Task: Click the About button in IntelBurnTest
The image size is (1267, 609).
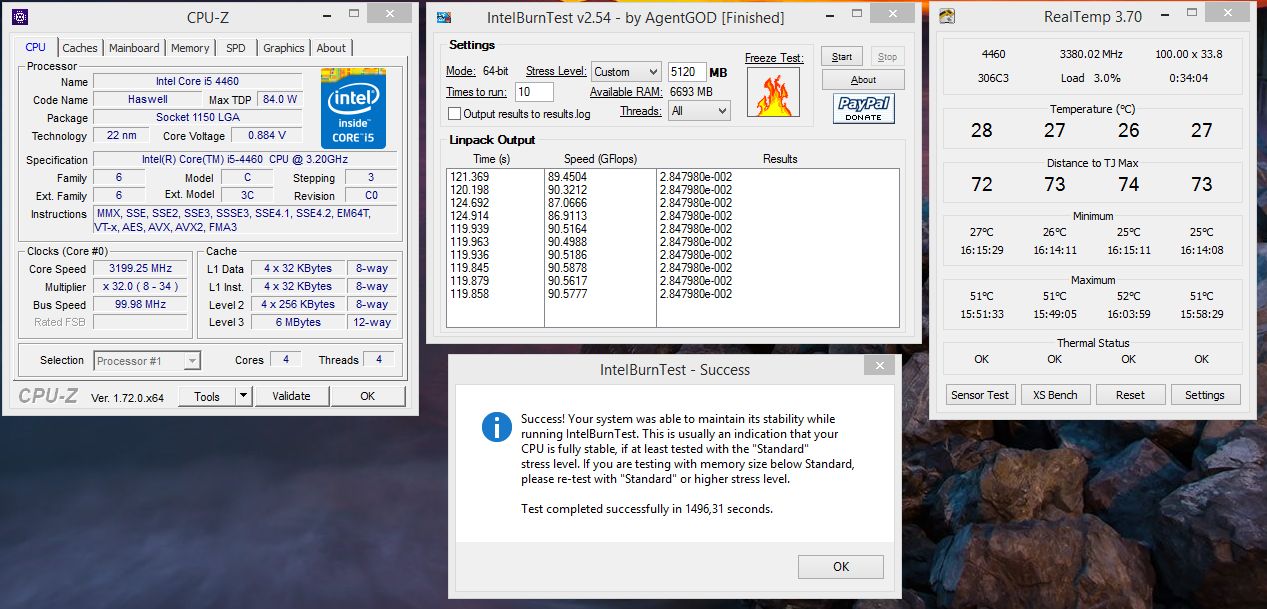Action: click(863, 80)
